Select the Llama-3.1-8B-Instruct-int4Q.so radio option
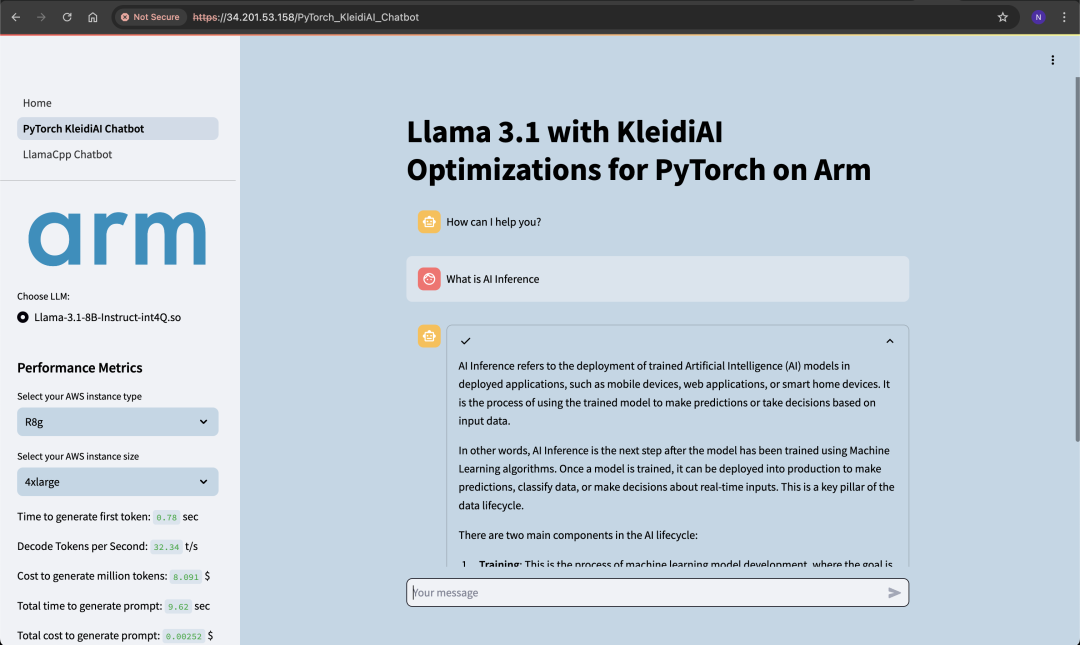1080x645 pixels. [x=23, y=317]
